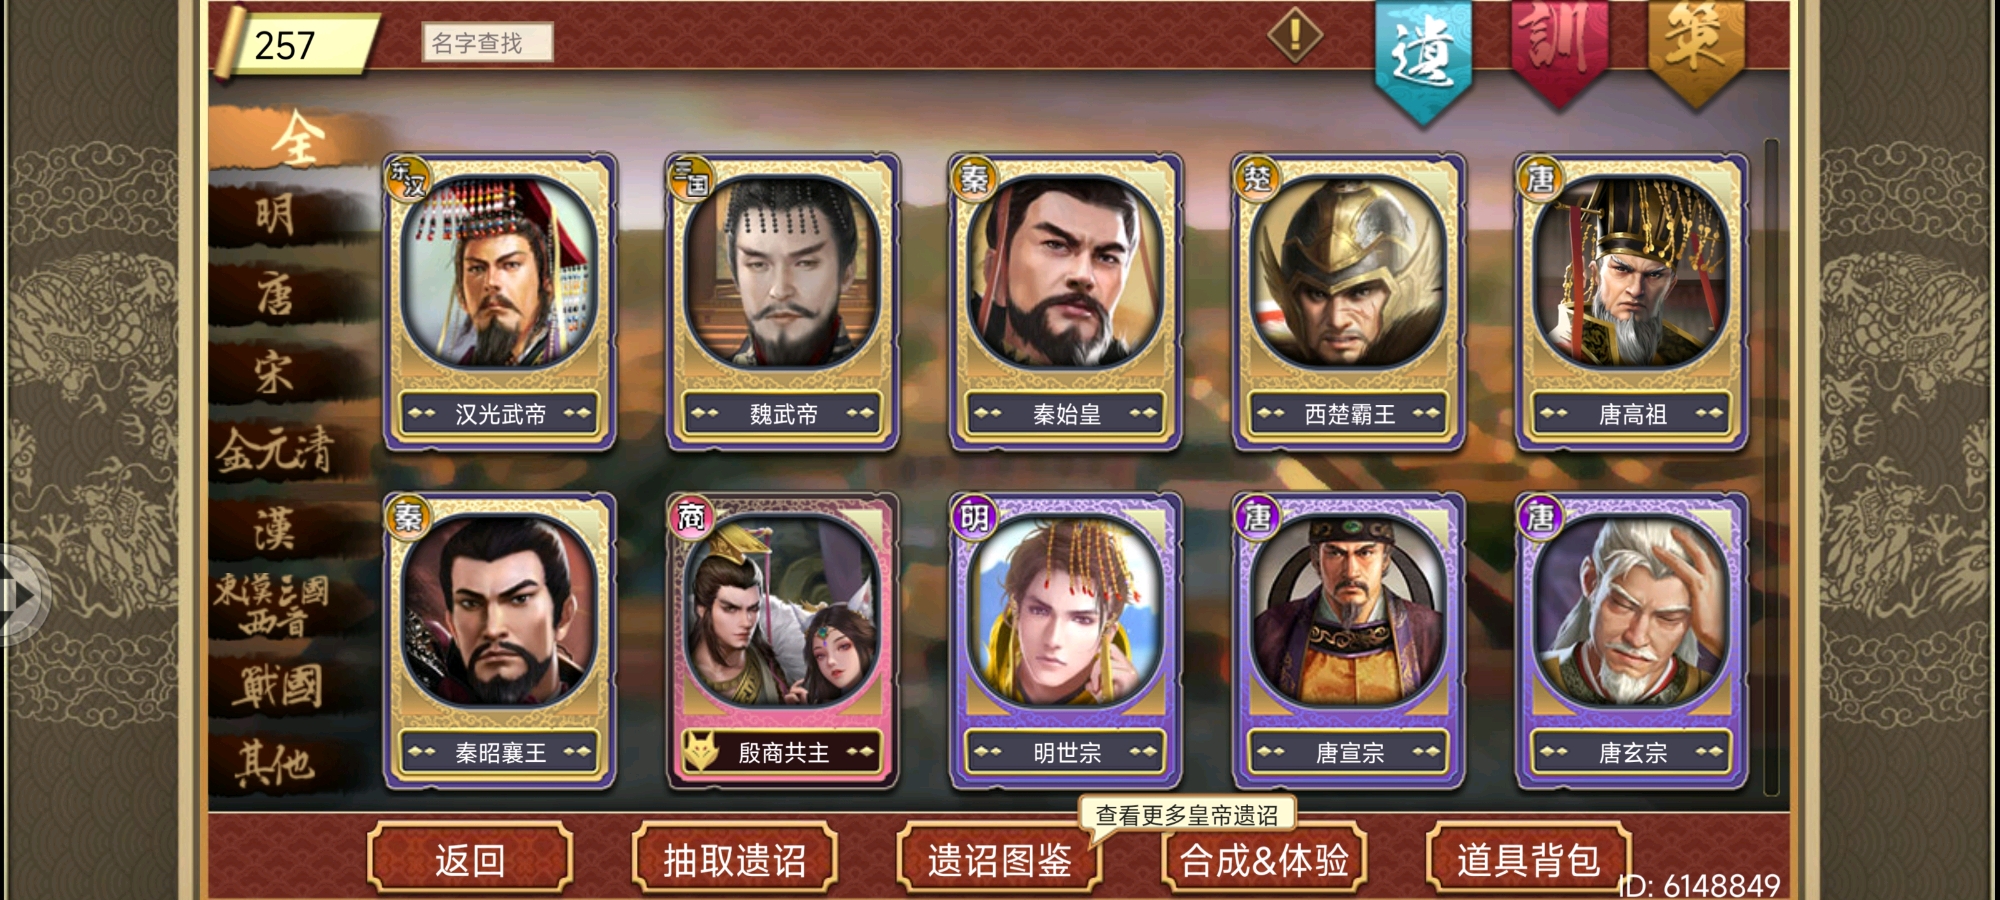Screen dimensions: 2000x900
Task: Select the 秦始皇 emperor card
Action: pyautogui.click(x=1066, y=302)
